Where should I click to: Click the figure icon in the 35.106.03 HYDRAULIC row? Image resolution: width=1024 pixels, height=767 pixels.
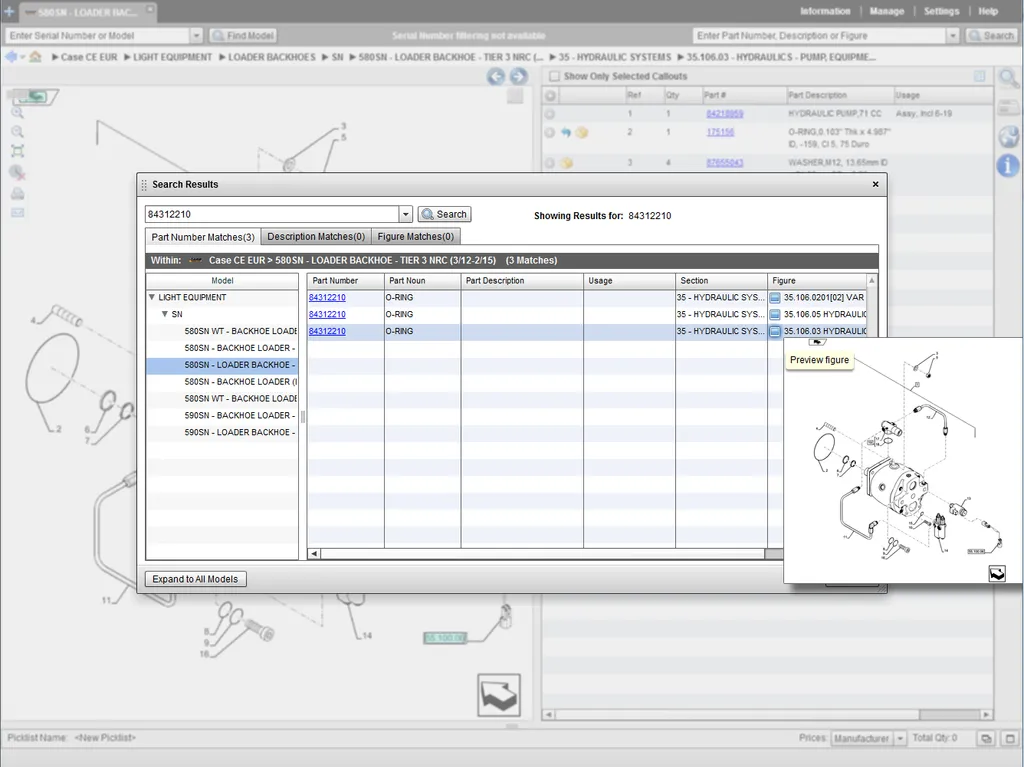(775, 332)
